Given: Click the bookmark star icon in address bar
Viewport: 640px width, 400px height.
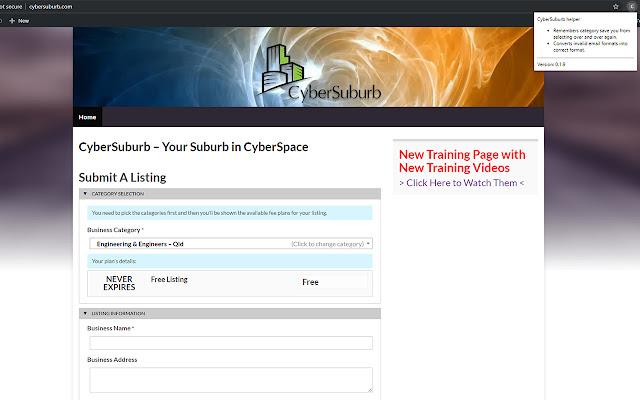Looking at the screenshot, I should [x=616, y=7].
